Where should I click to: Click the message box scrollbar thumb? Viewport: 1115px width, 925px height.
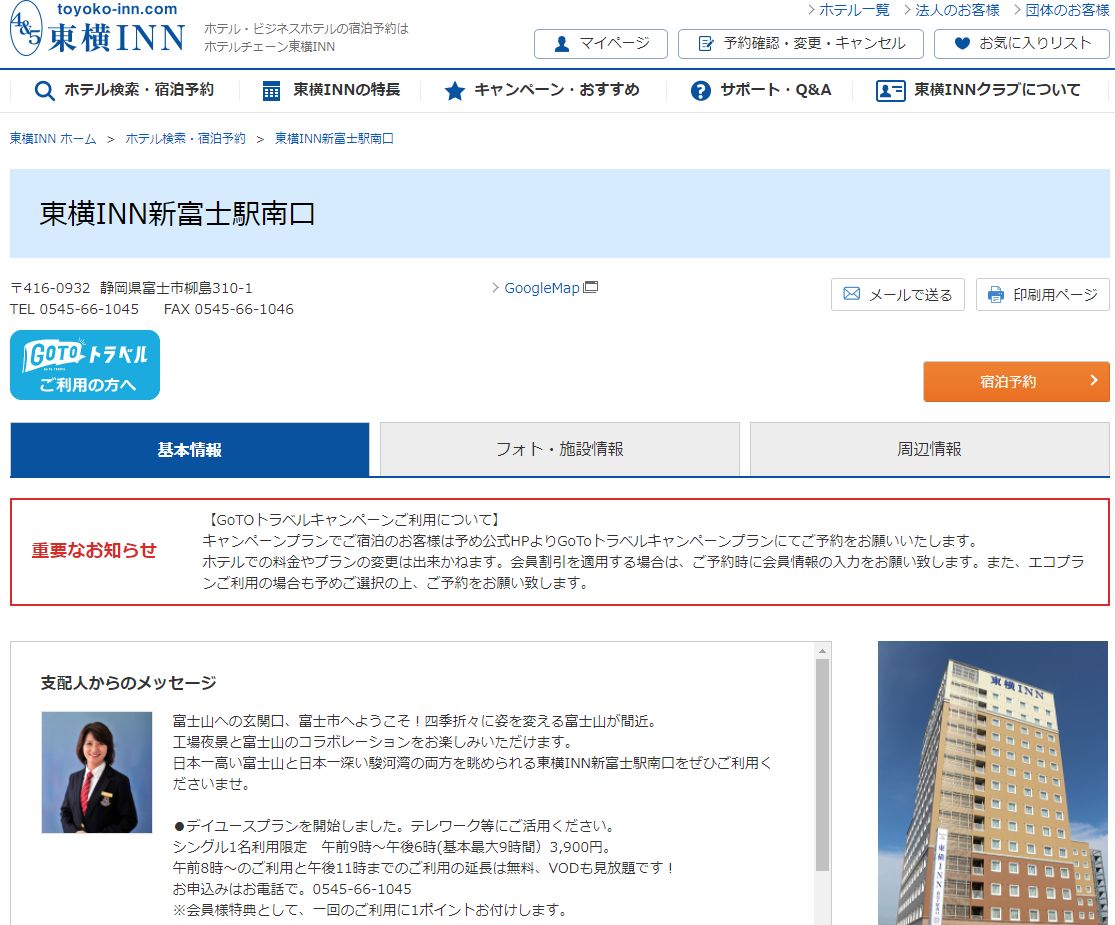coord(823,764)
